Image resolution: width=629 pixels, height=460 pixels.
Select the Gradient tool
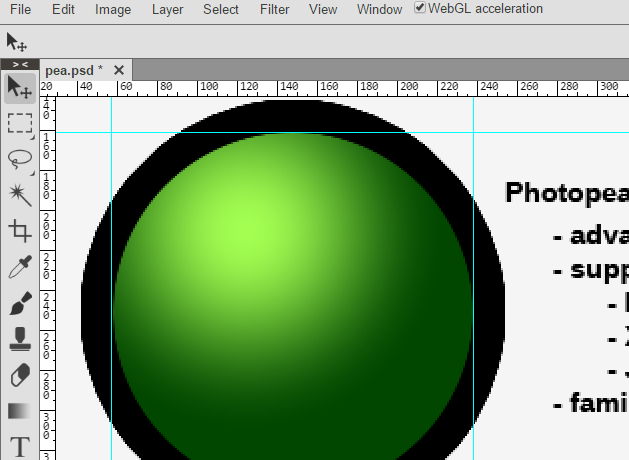point(20,411)
